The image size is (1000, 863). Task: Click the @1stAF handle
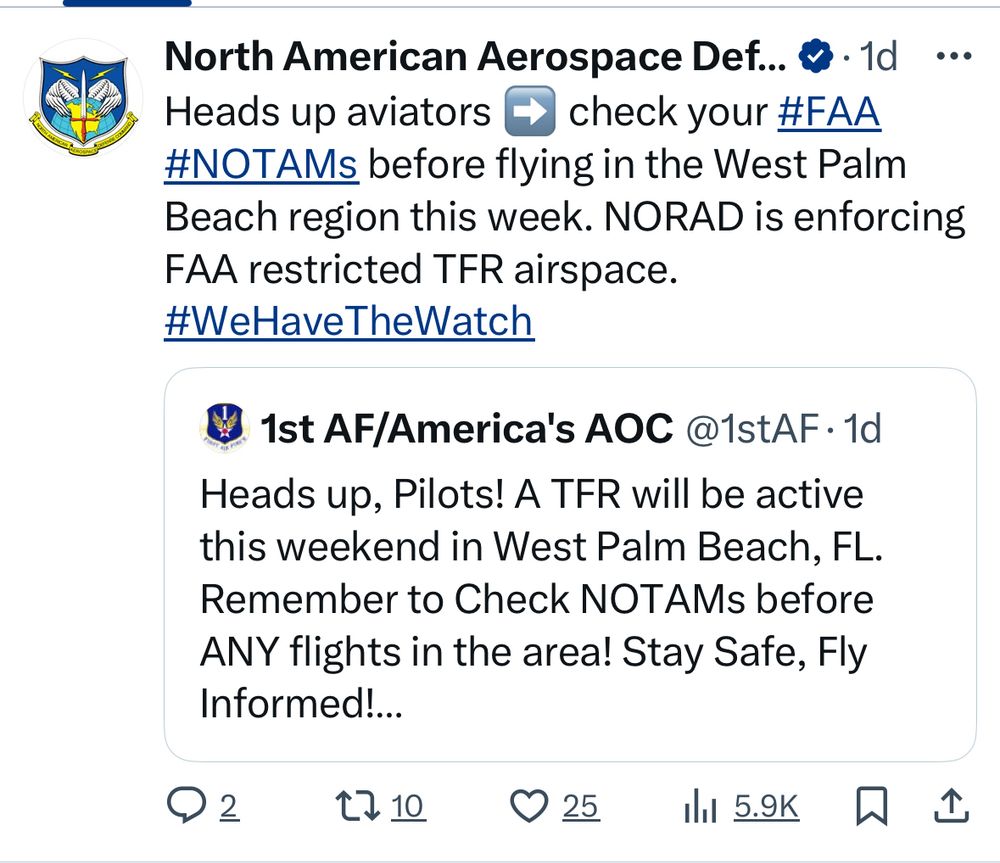tap(751, 429)
